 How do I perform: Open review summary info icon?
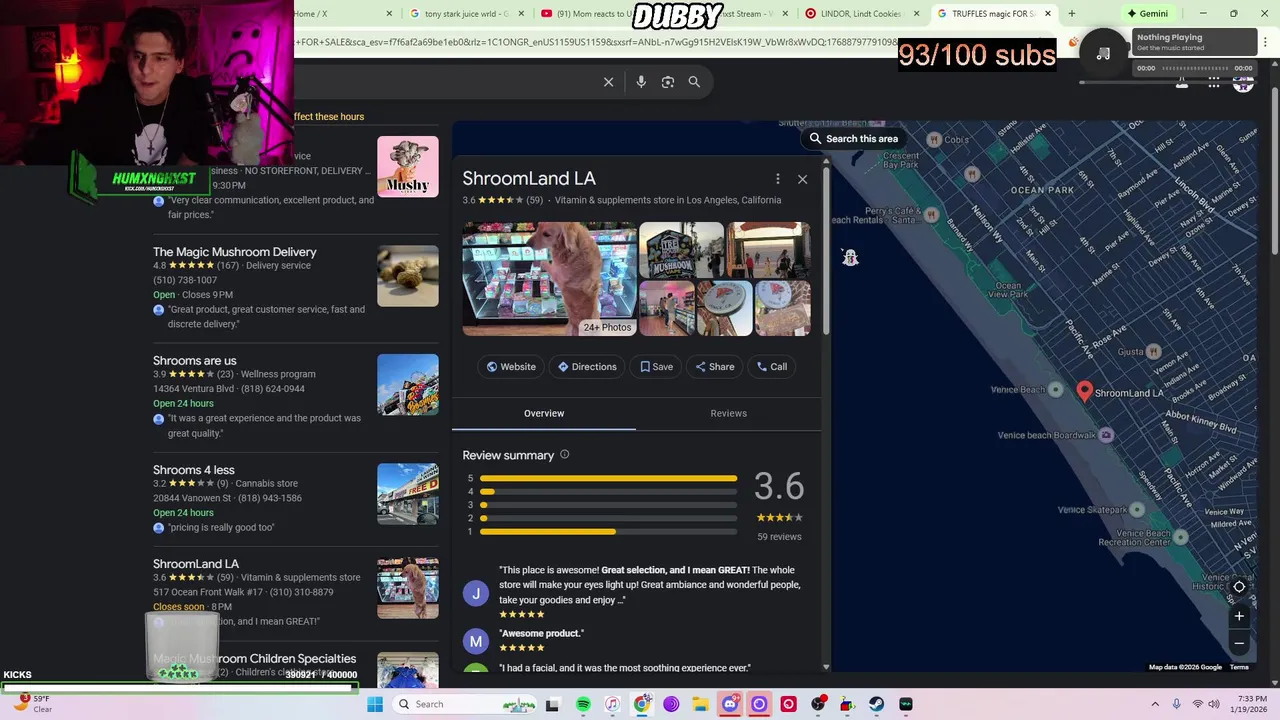[x=564, y=455]
